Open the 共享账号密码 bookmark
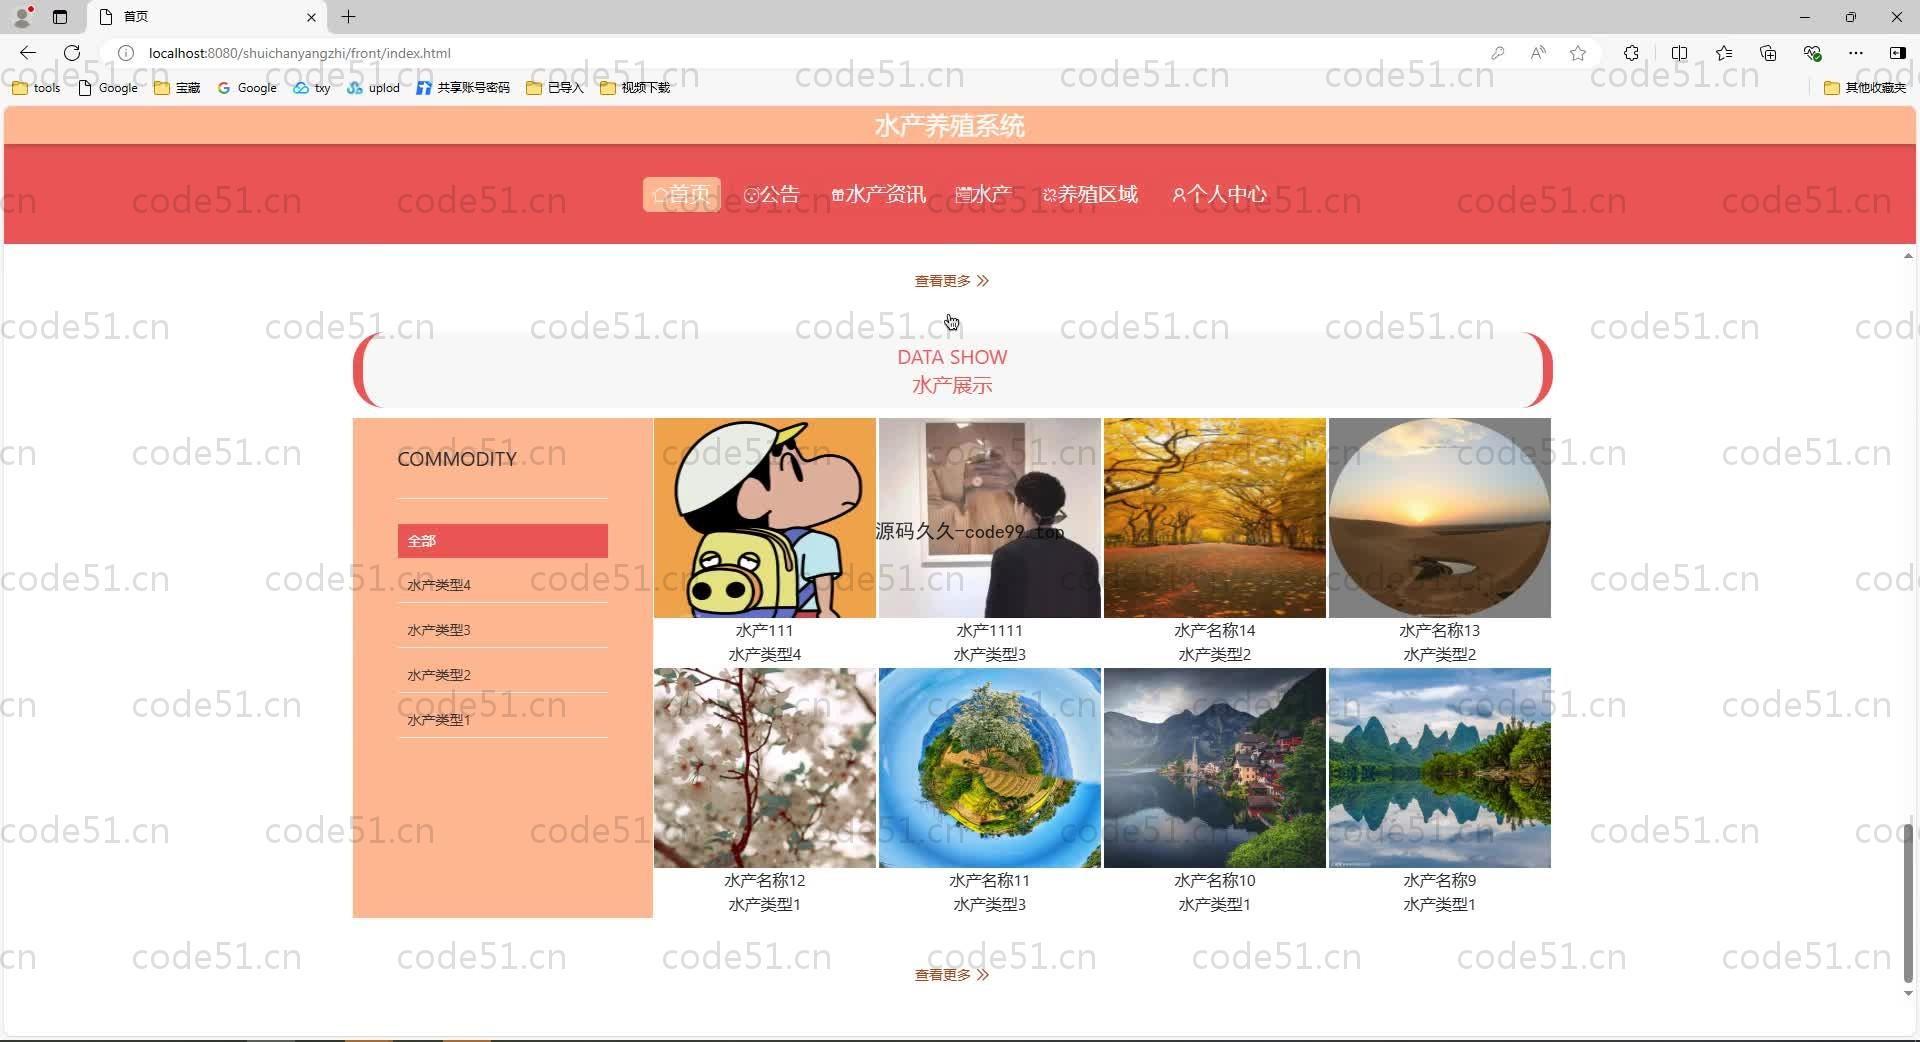Screen dimensions: 1920x1042 [463, 88]
